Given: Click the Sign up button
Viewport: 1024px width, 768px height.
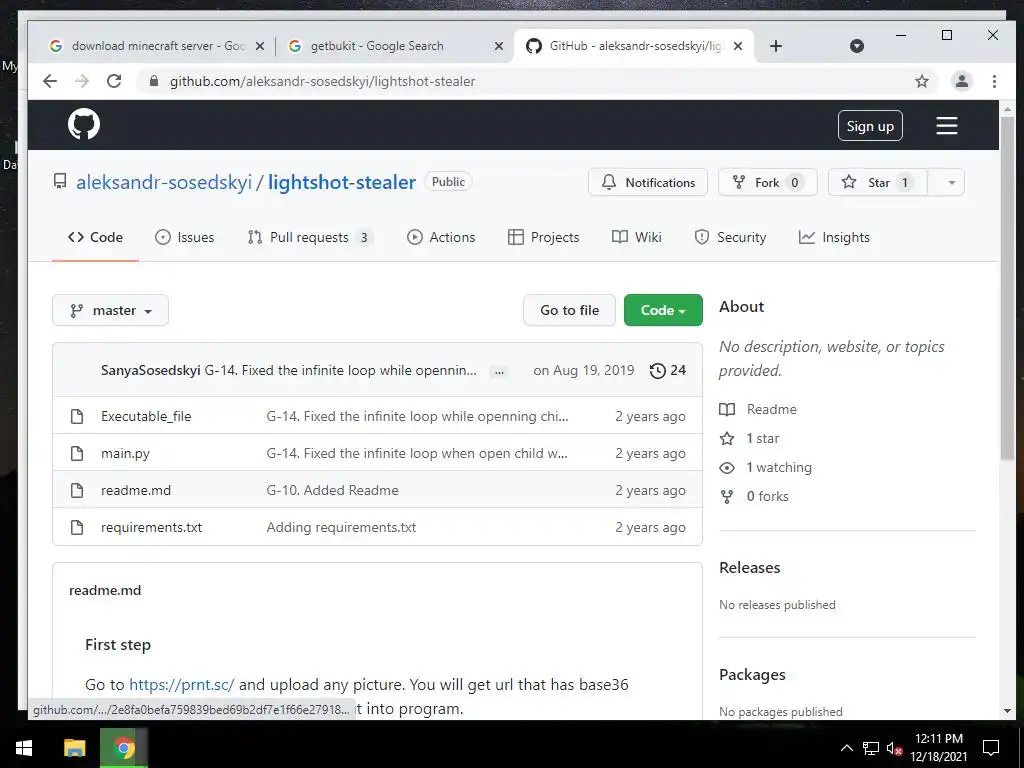Looking at the screenshot, I should 870,126.
